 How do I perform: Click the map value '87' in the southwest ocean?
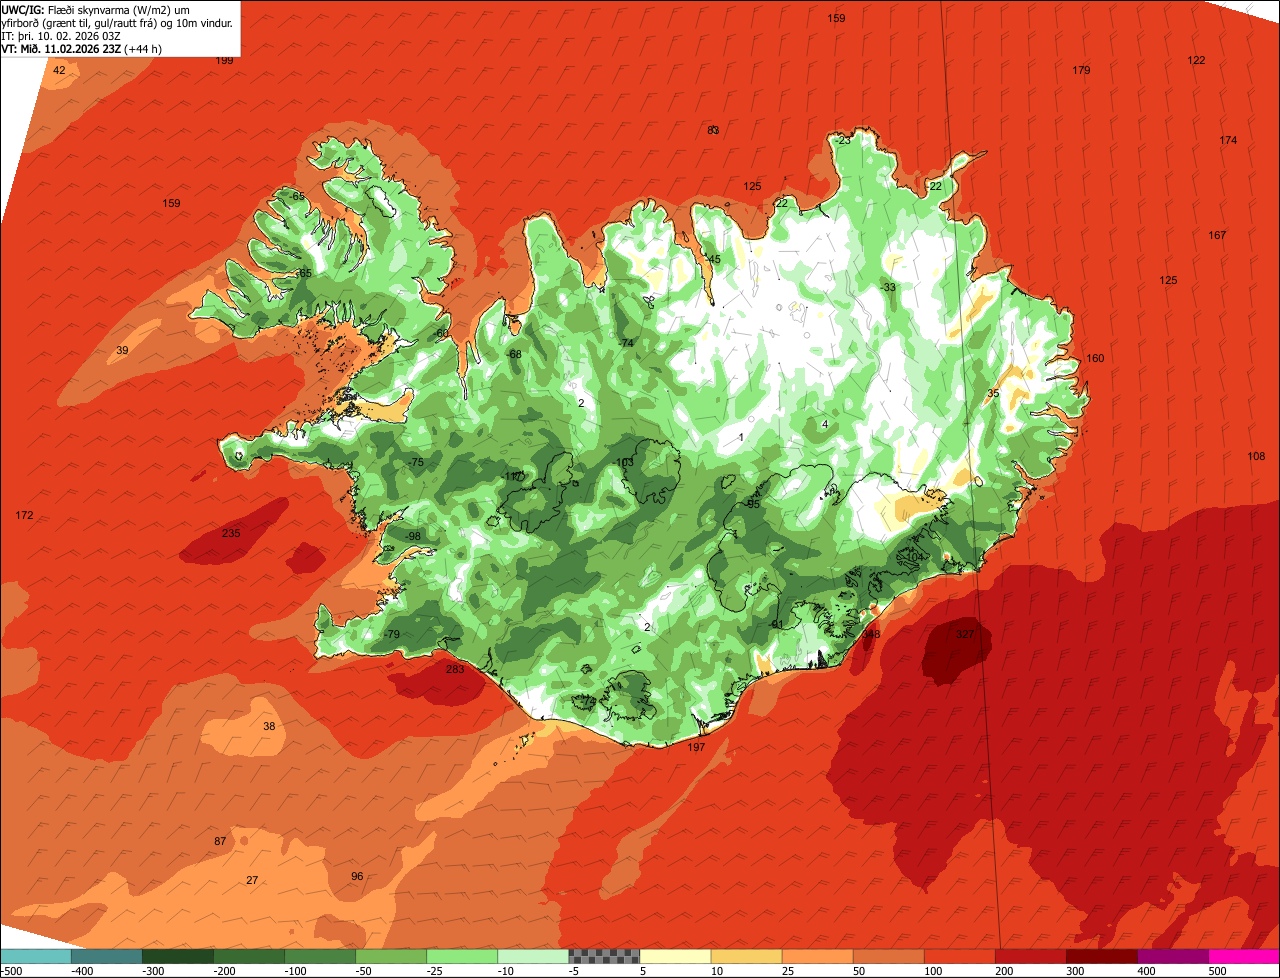pos(220,841)
